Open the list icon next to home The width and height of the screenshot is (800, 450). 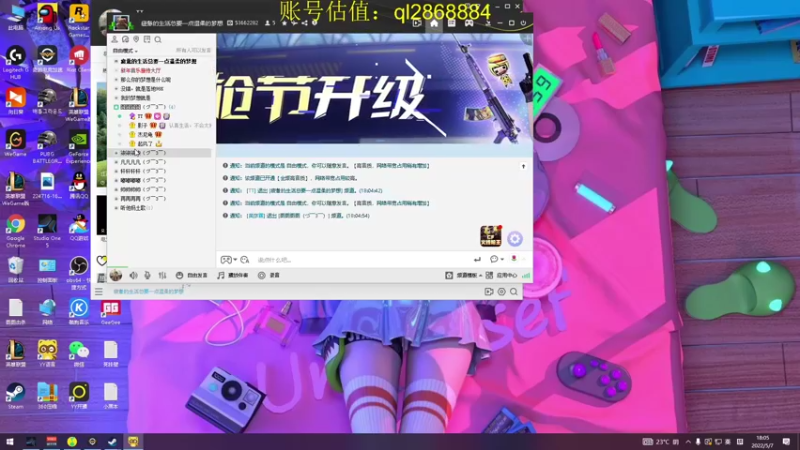452,23
